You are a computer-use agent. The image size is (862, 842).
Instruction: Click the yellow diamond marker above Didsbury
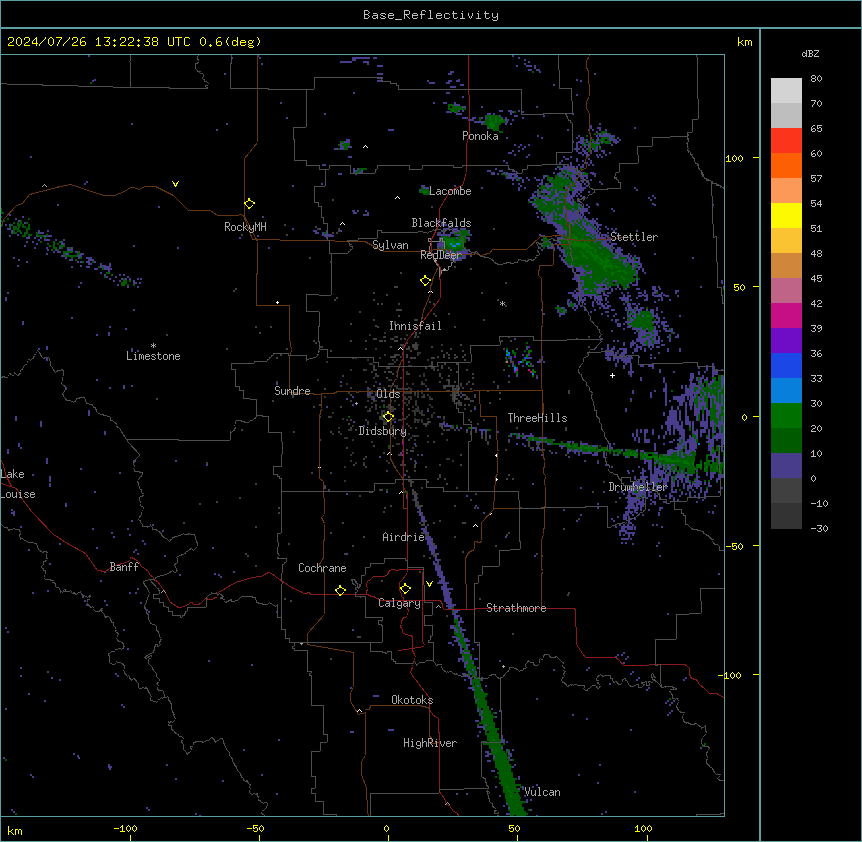coord(388,417)
